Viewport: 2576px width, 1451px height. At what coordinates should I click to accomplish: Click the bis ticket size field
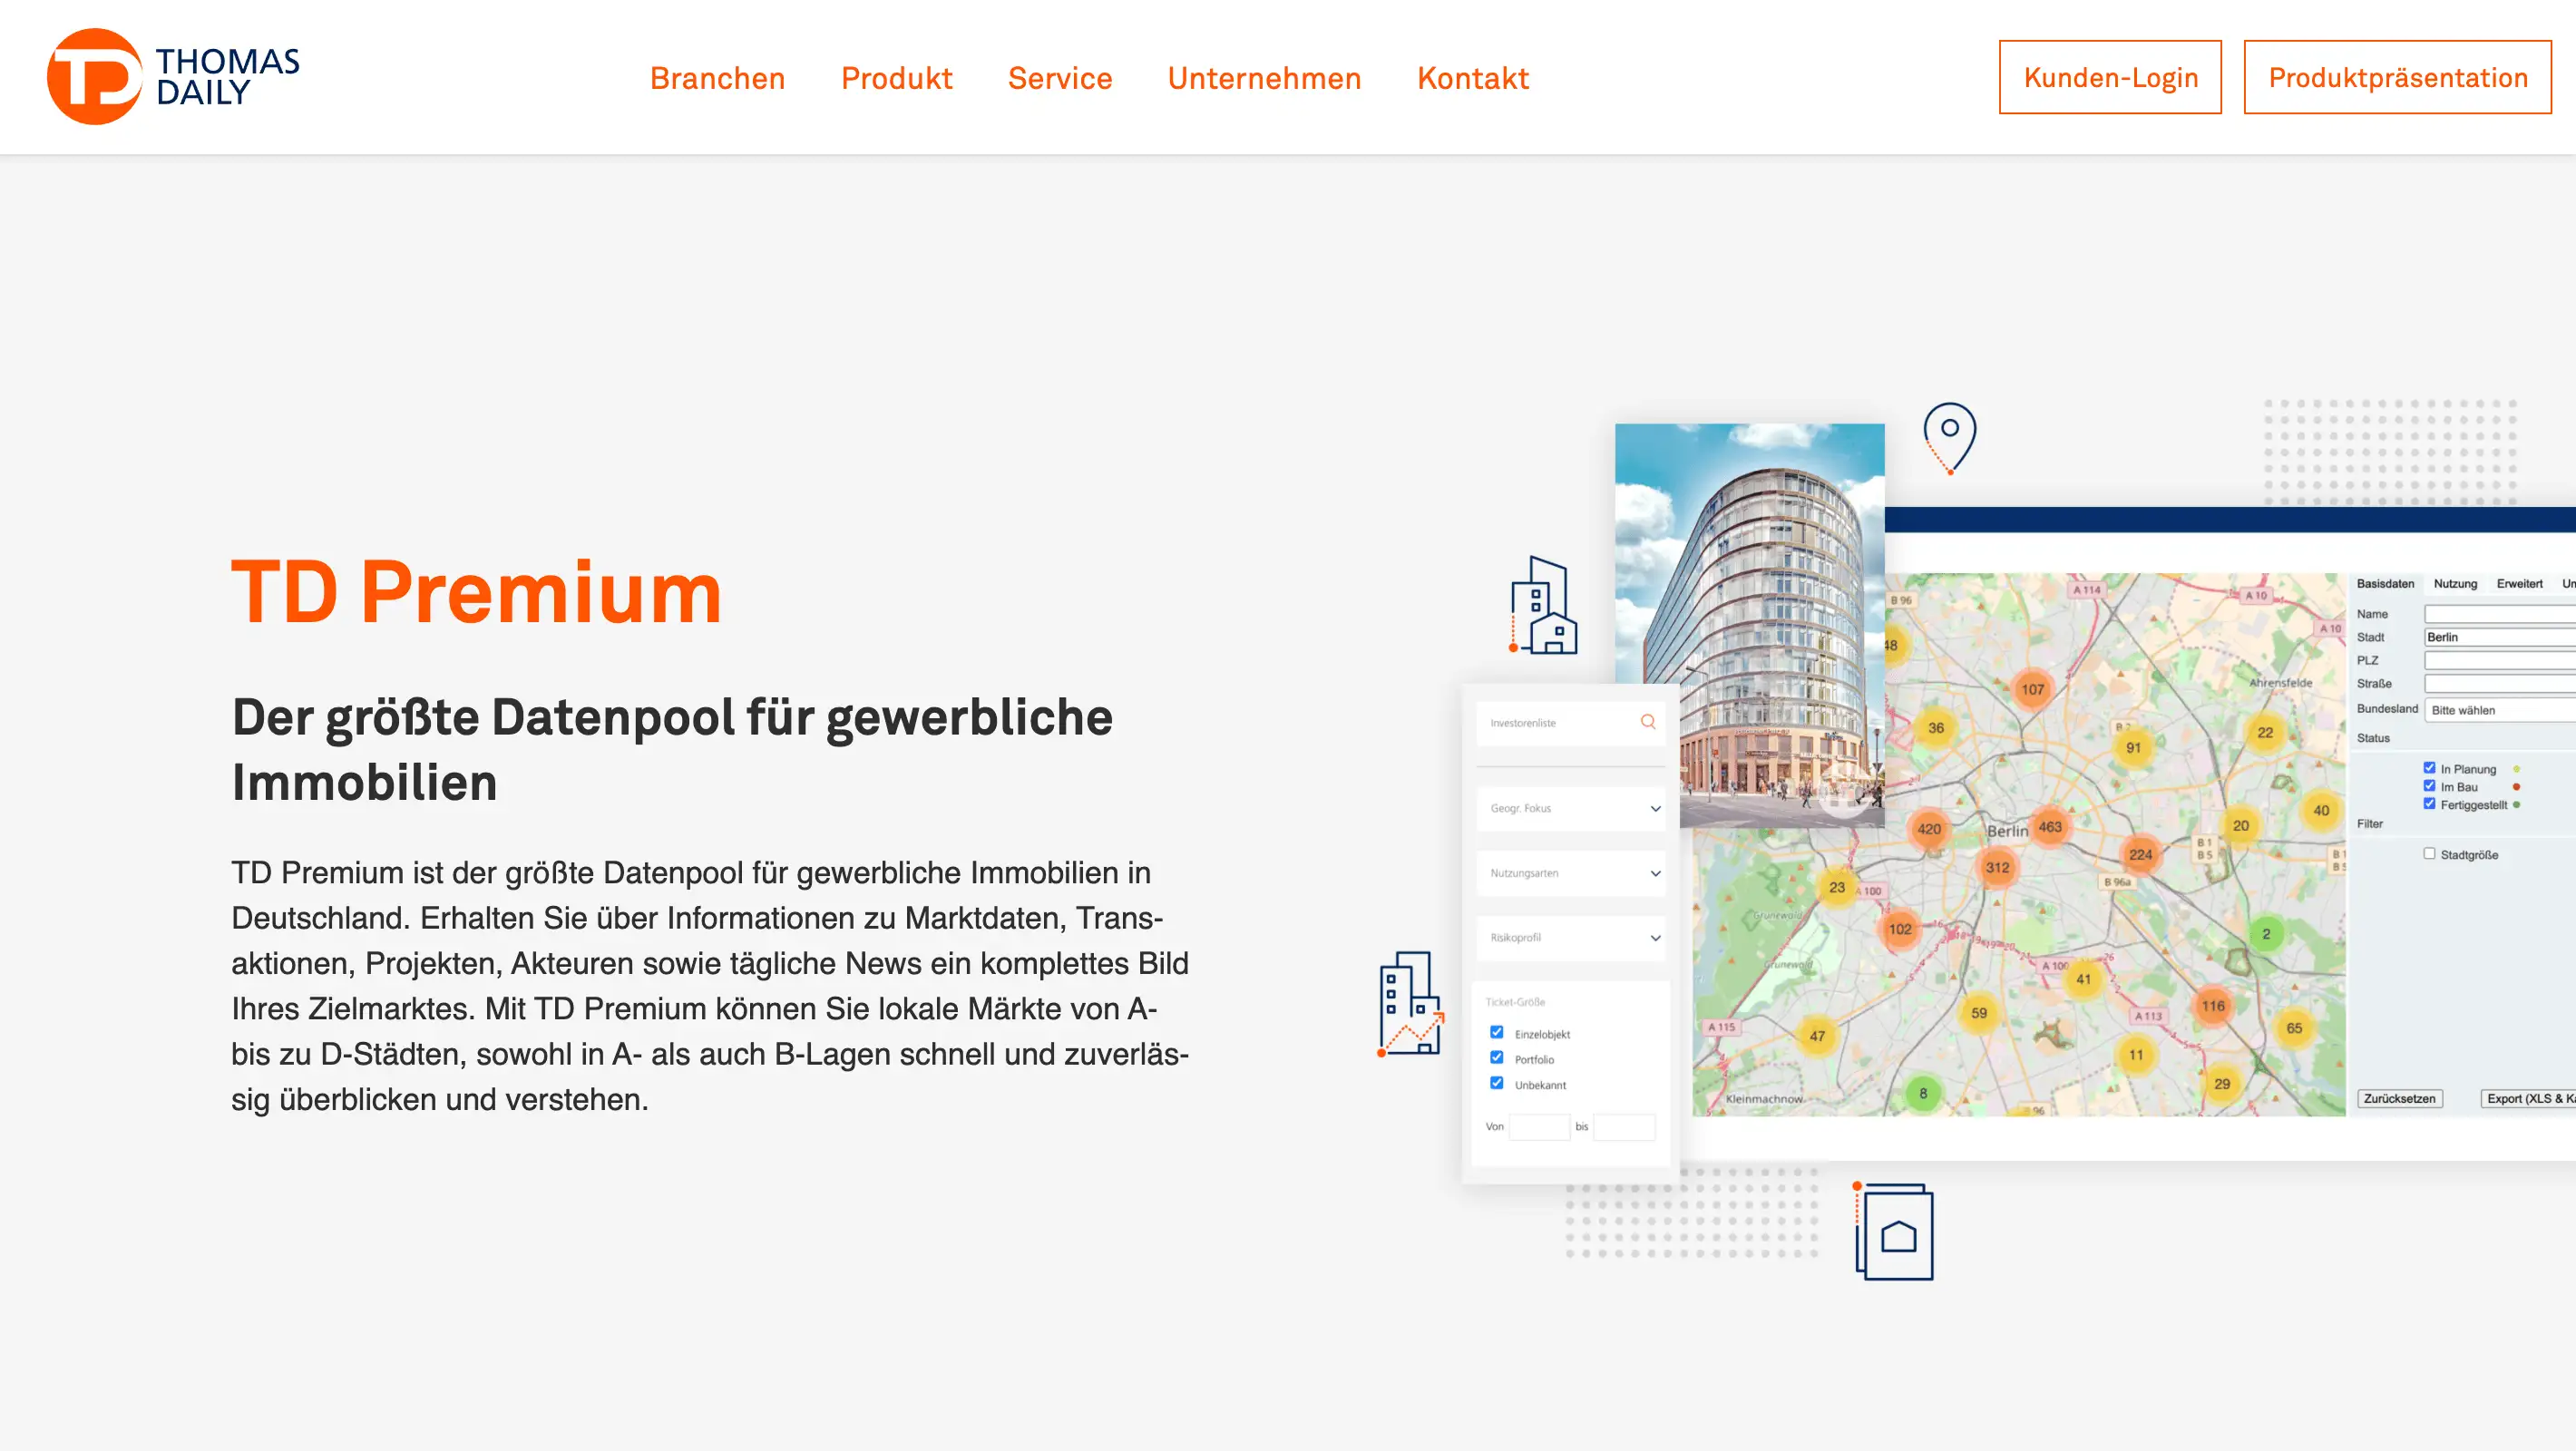click(x=1624, y=1127)
